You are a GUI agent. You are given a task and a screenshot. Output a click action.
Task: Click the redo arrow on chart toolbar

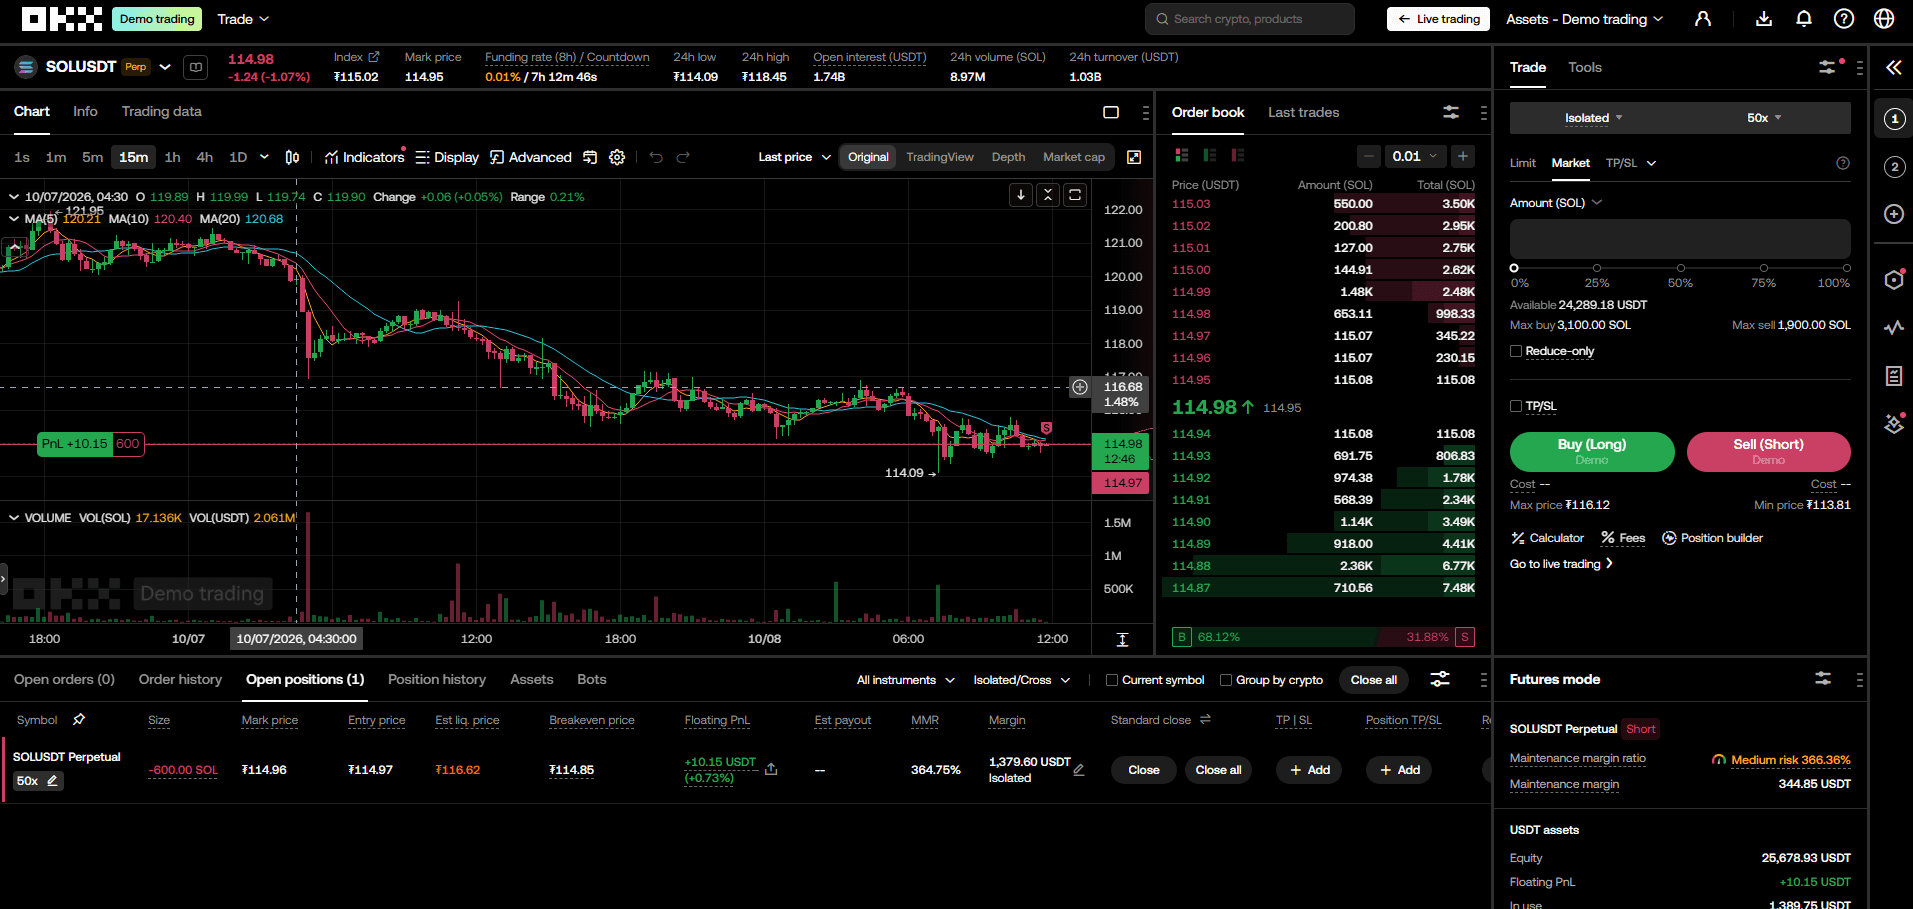[683, 157]
